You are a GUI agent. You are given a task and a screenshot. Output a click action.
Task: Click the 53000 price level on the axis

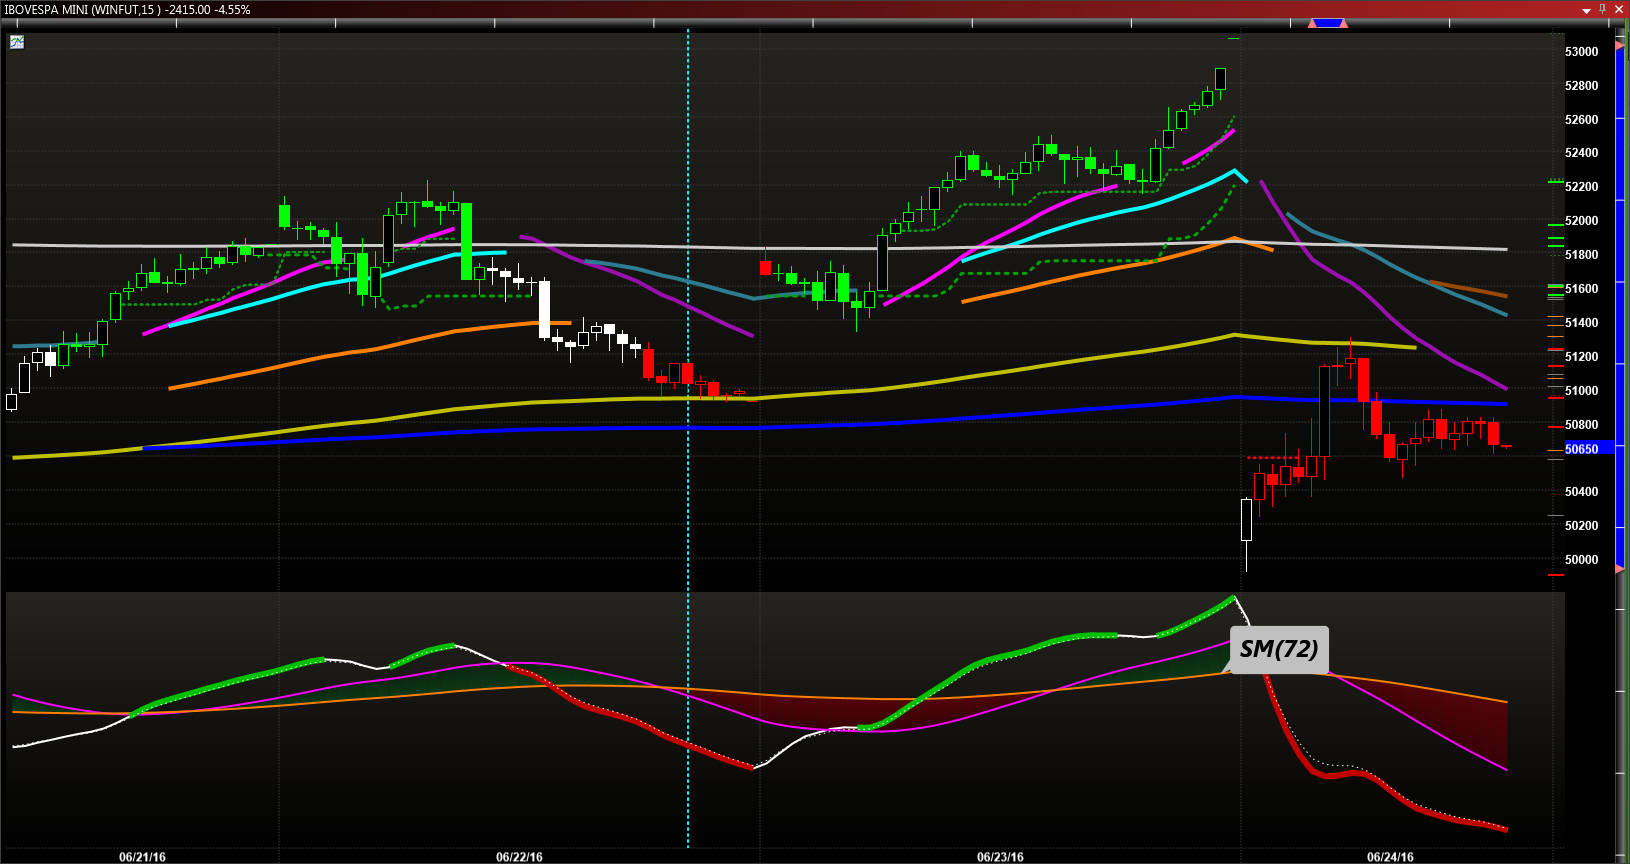tap(1581, 51)
